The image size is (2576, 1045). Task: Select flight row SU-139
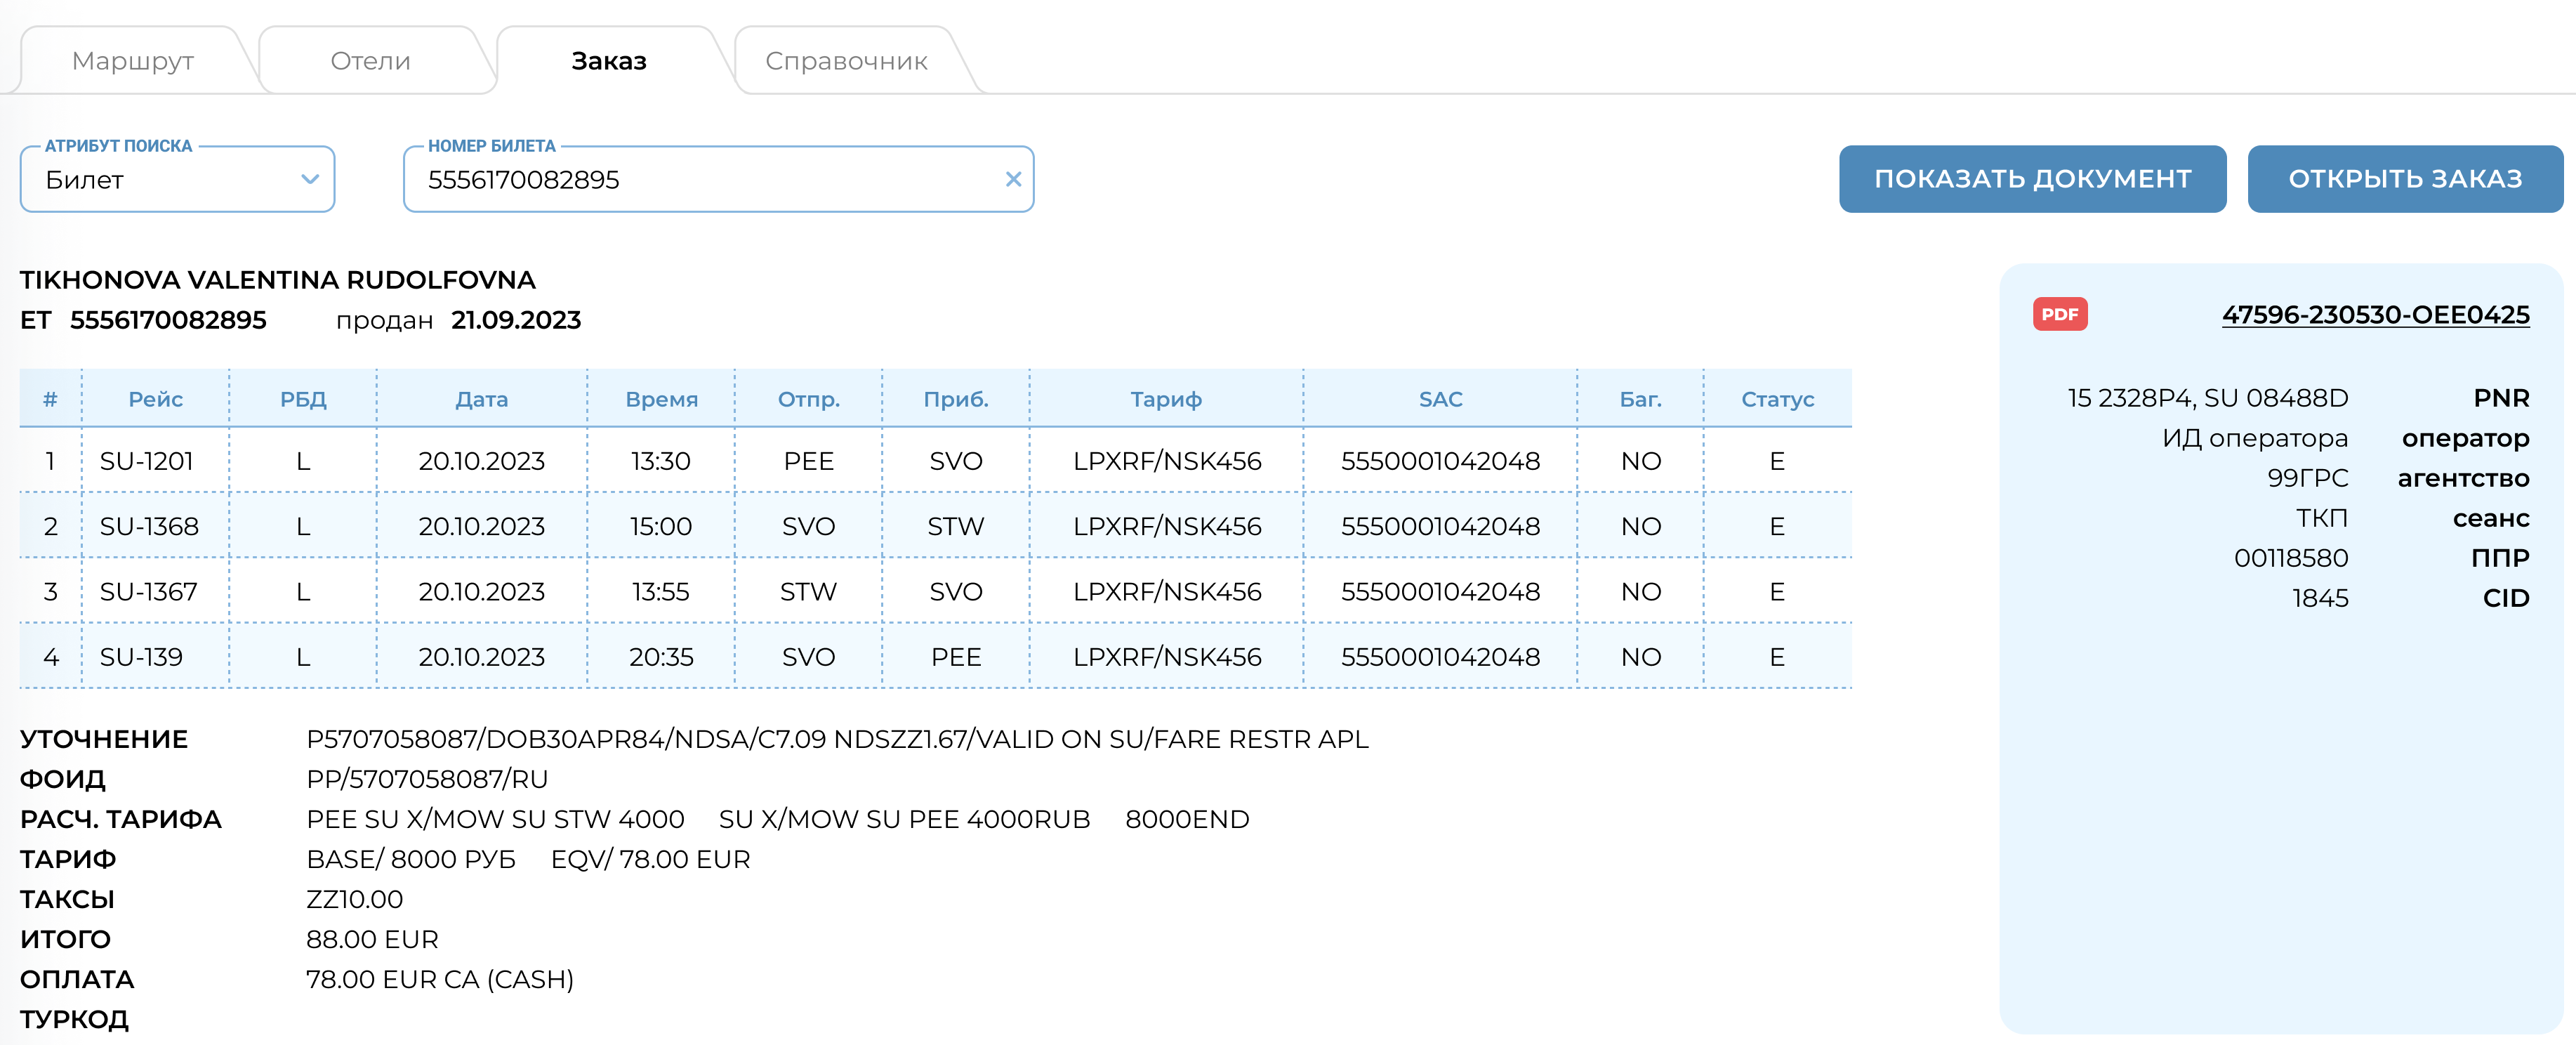(x=142, y=657)
